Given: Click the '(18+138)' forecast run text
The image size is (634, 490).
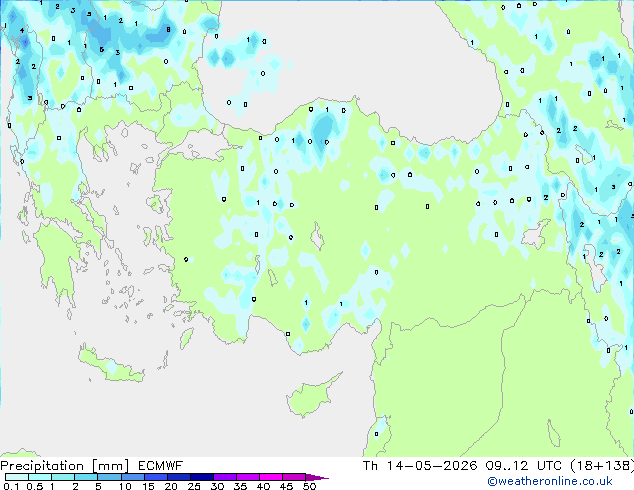Looking at the screenshot, I should click(x=602, y=466).
